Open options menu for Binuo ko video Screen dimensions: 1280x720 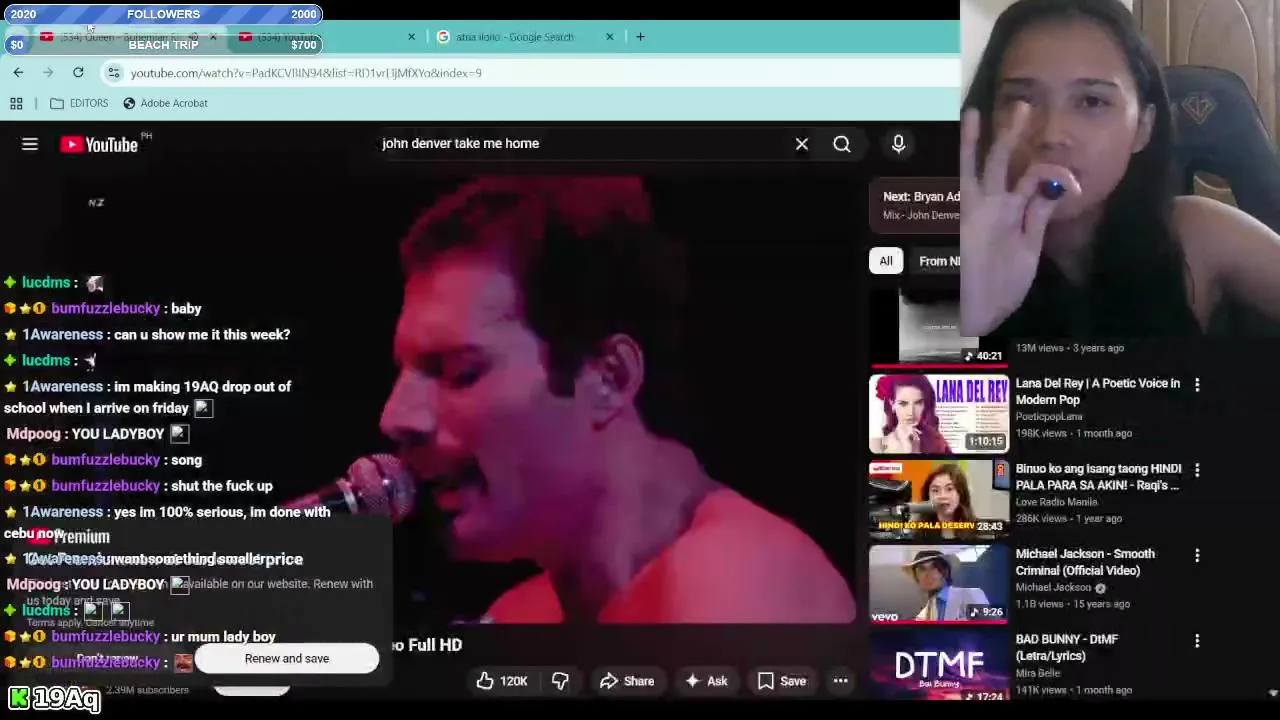[1197, 469]
